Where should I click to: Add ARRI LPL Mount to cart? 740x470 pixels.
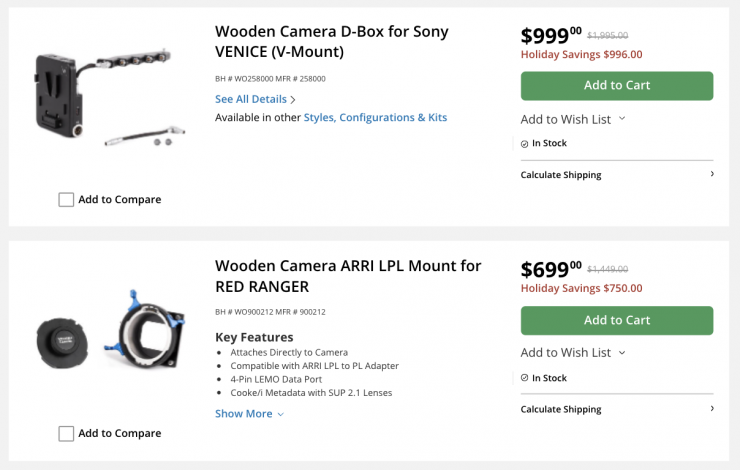pos(616,320)
